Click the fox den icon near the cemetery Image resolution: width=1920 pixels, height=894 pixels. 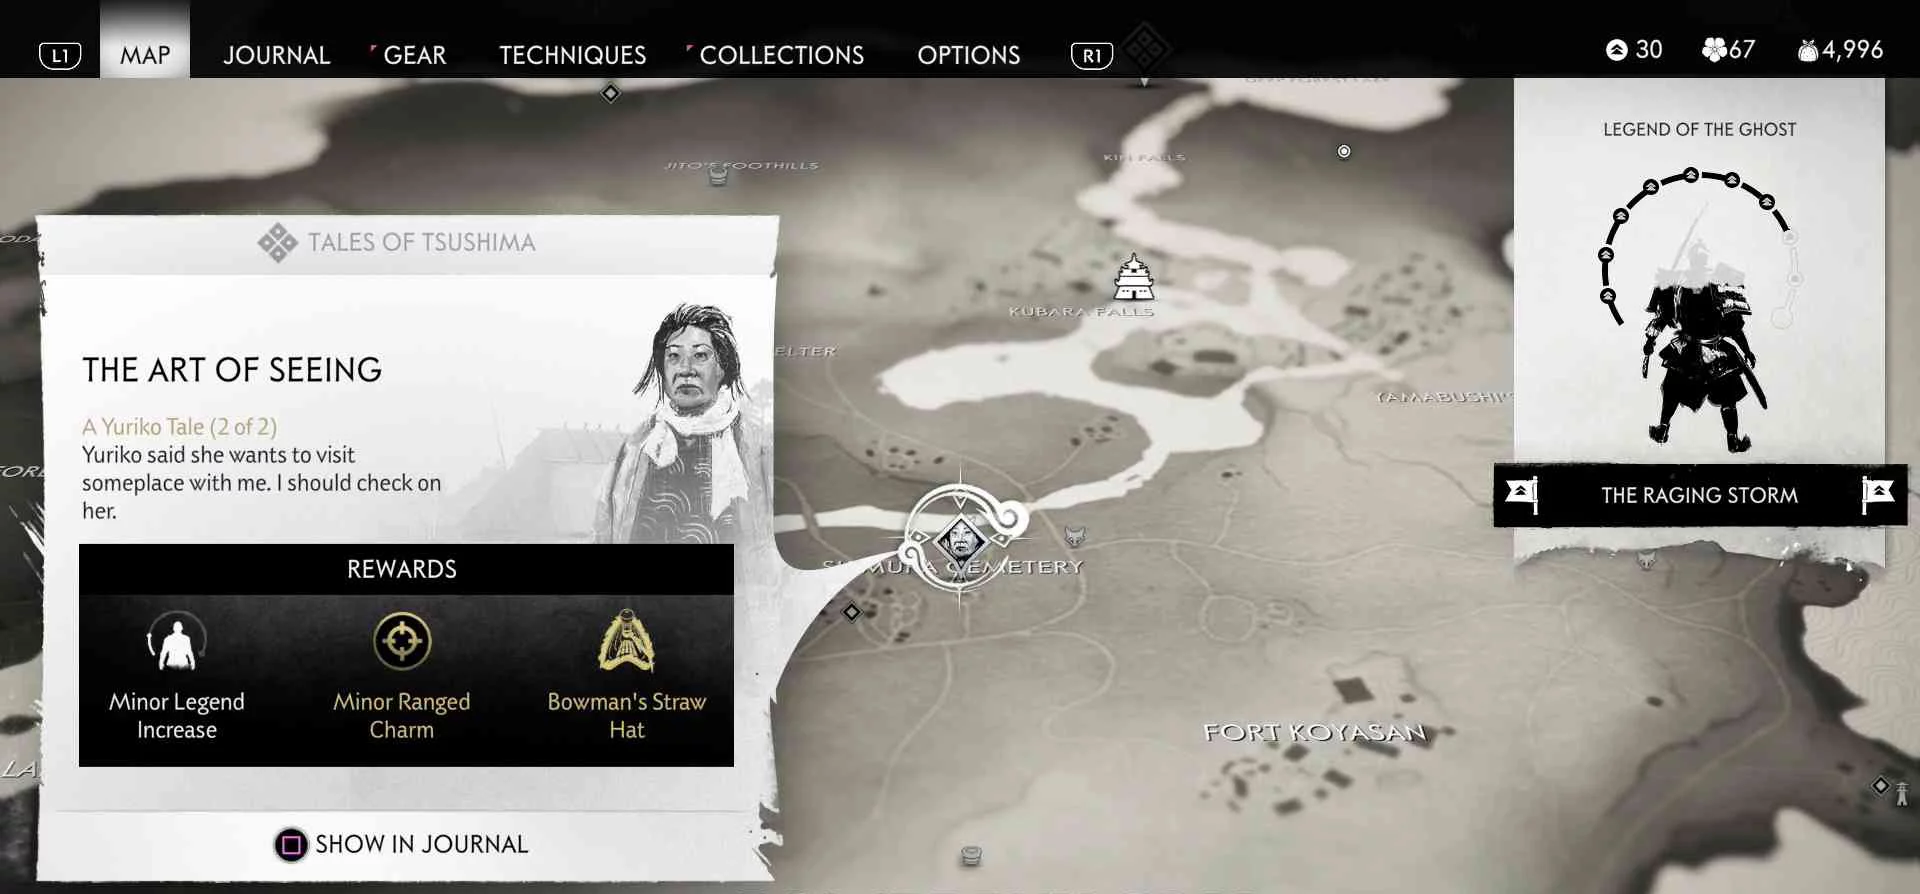1075,536
